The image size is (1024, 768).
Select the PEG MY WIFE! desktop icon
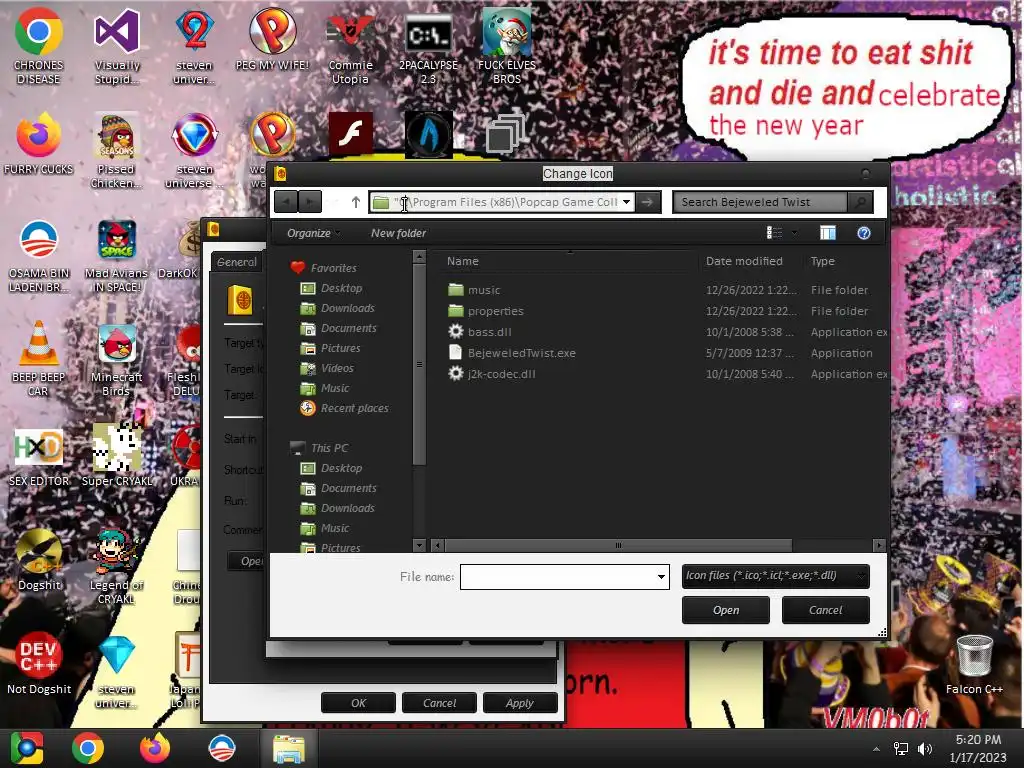pos(272,39)
